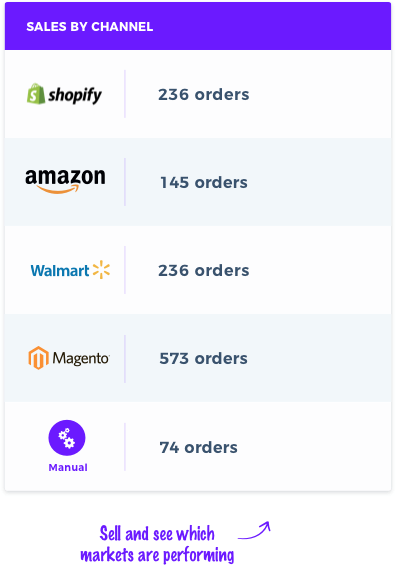Click the Walmart 236 orders value
396x565 pixels.
point(204,270)
